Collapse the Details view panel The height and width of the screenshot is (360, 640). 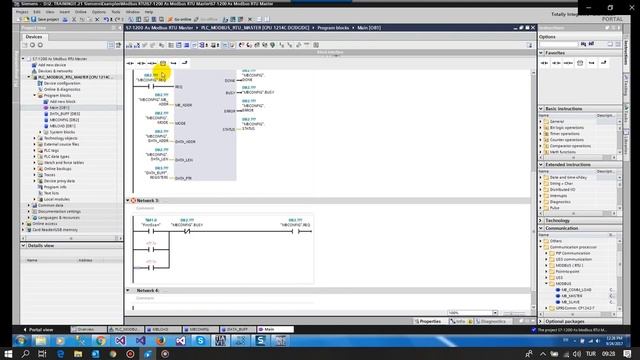point(23,246)
